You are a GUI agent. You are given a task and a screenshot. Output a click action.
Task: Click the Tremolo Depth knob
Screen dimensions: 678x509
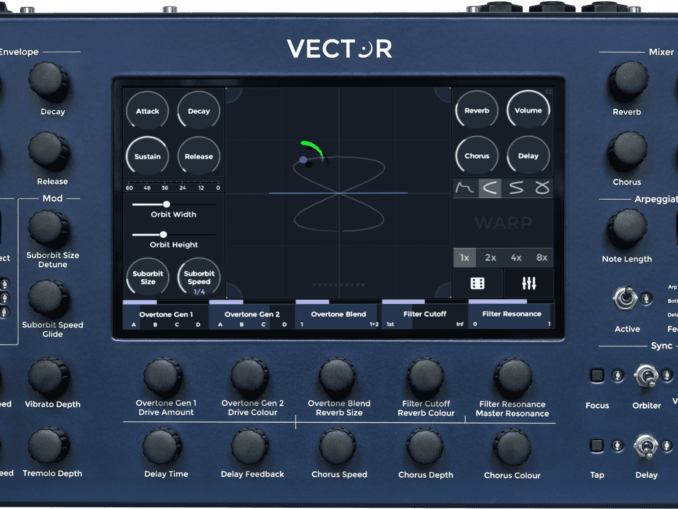49,446
